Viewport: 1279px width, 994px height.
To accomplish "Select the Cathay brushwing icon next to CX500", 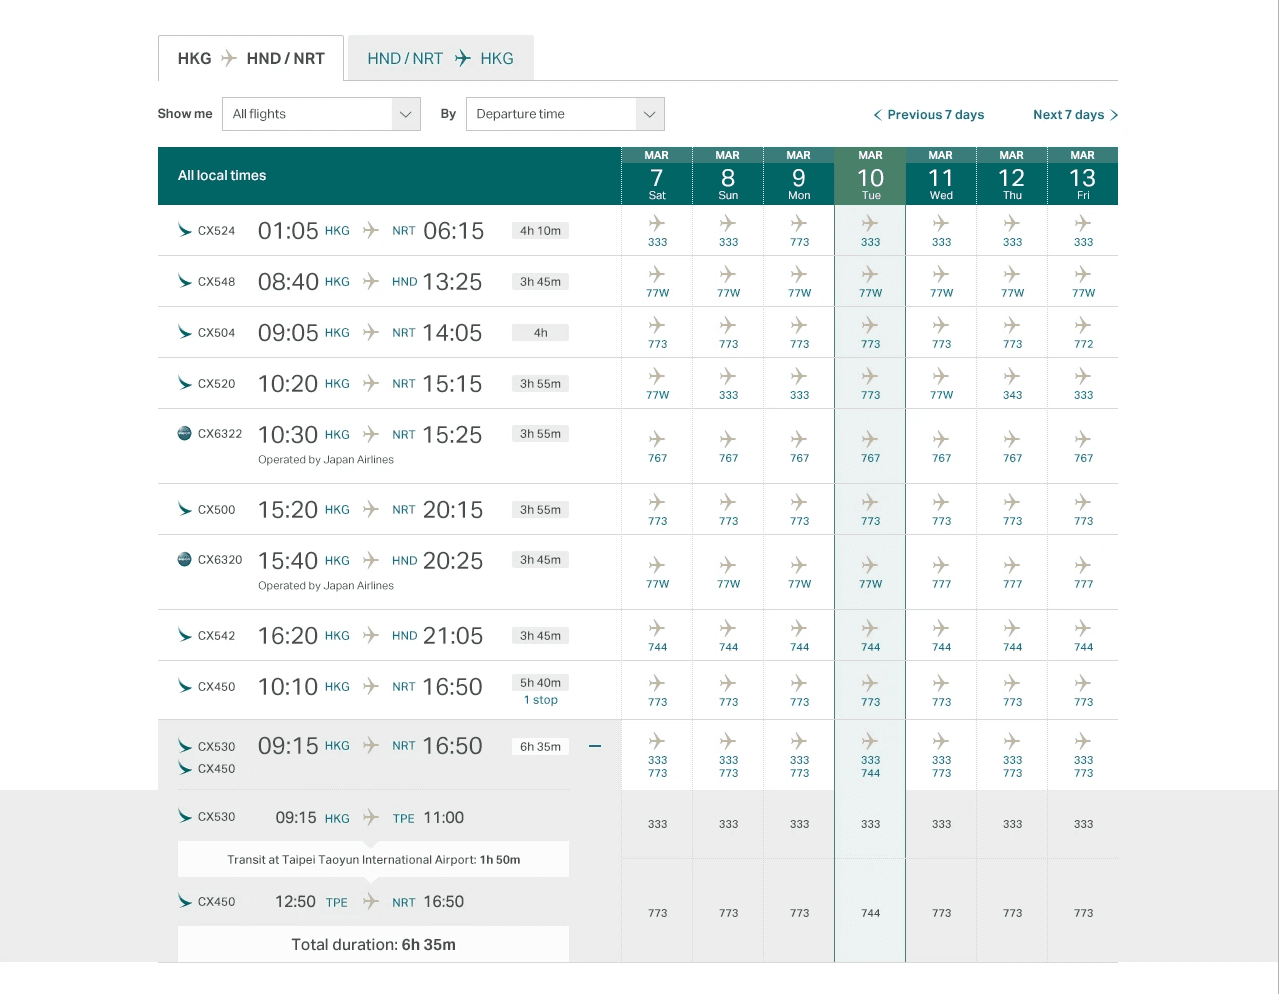I will pos(183,509).
